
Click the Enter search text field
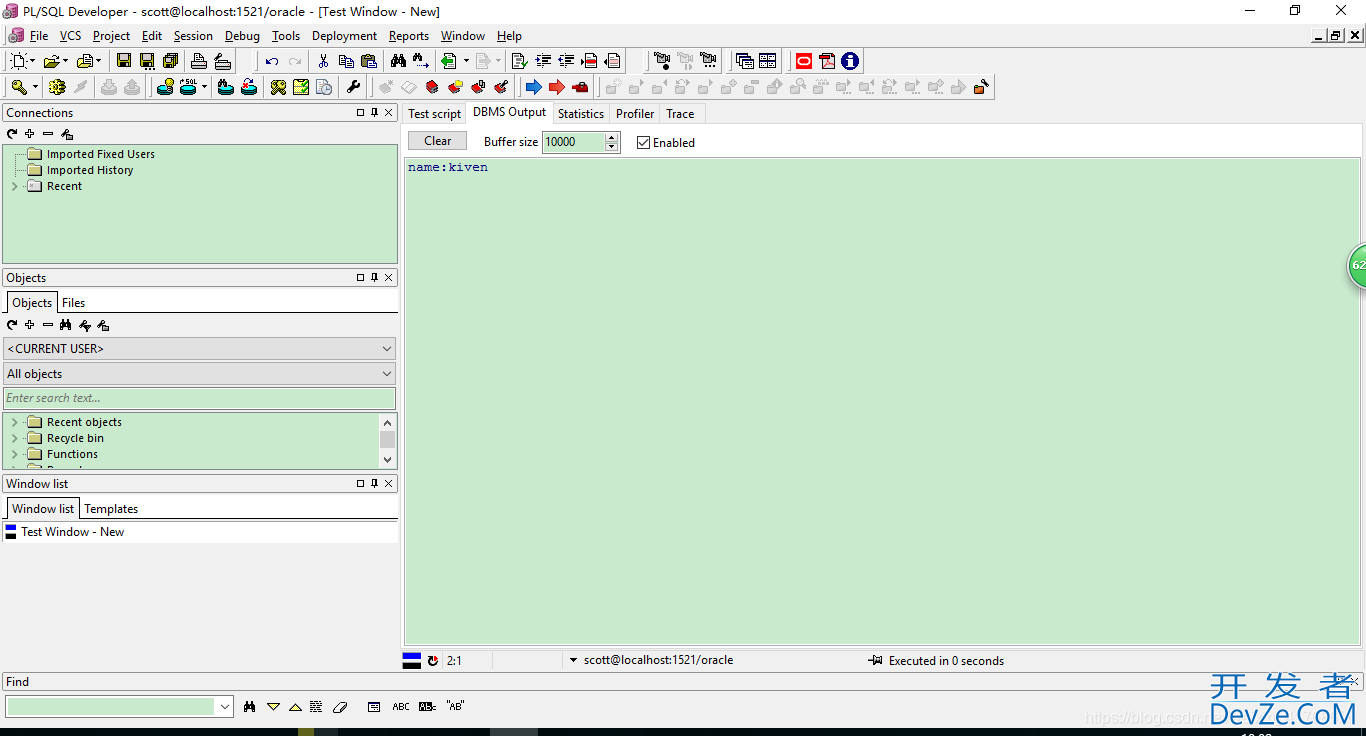[x=200, y=398]
